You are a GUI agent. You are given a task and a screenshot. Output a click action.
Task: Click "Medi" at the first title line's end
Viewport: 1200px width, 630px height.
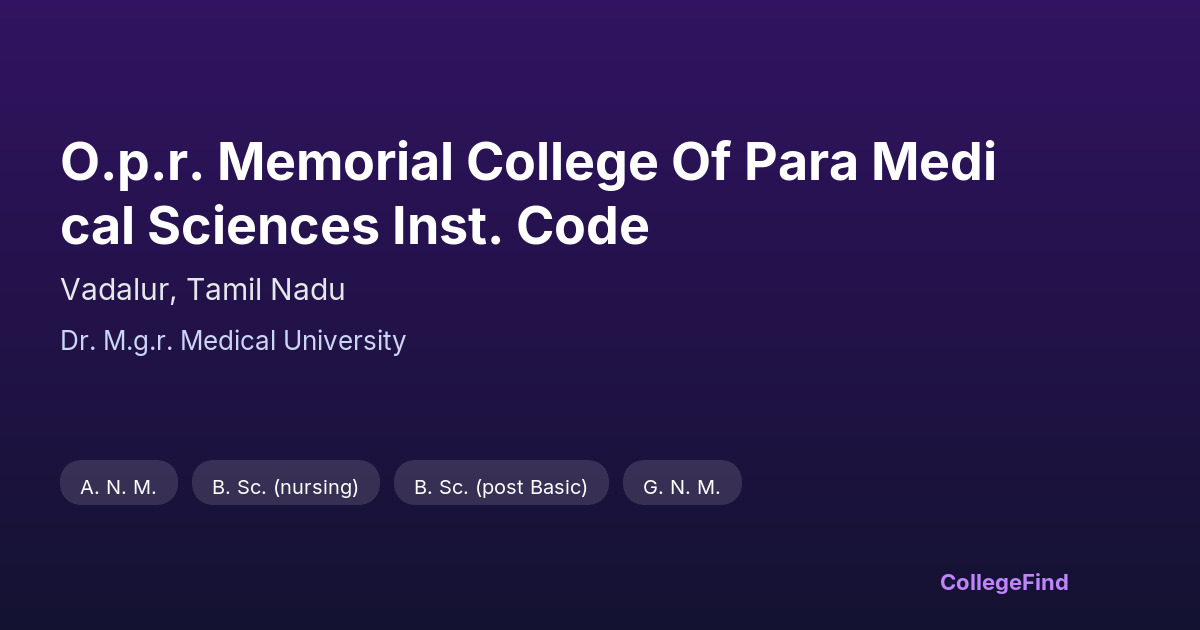click(x=933, y=164)
